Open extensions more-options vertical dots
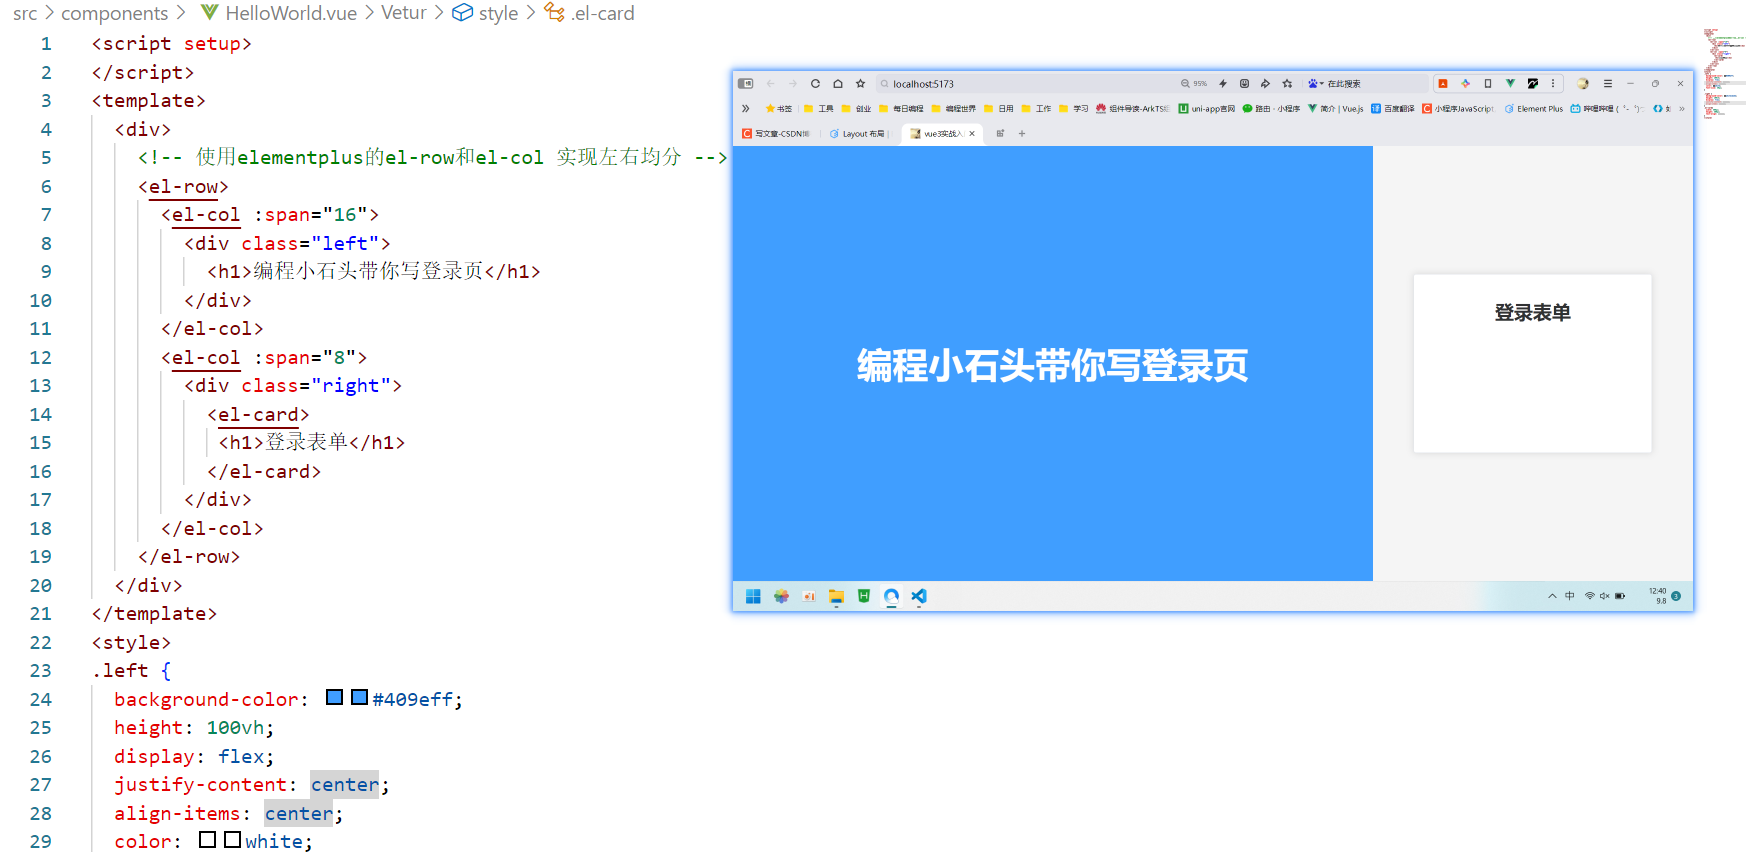The height and width of the screenshot is (852, 1746). pos(1553,84)
